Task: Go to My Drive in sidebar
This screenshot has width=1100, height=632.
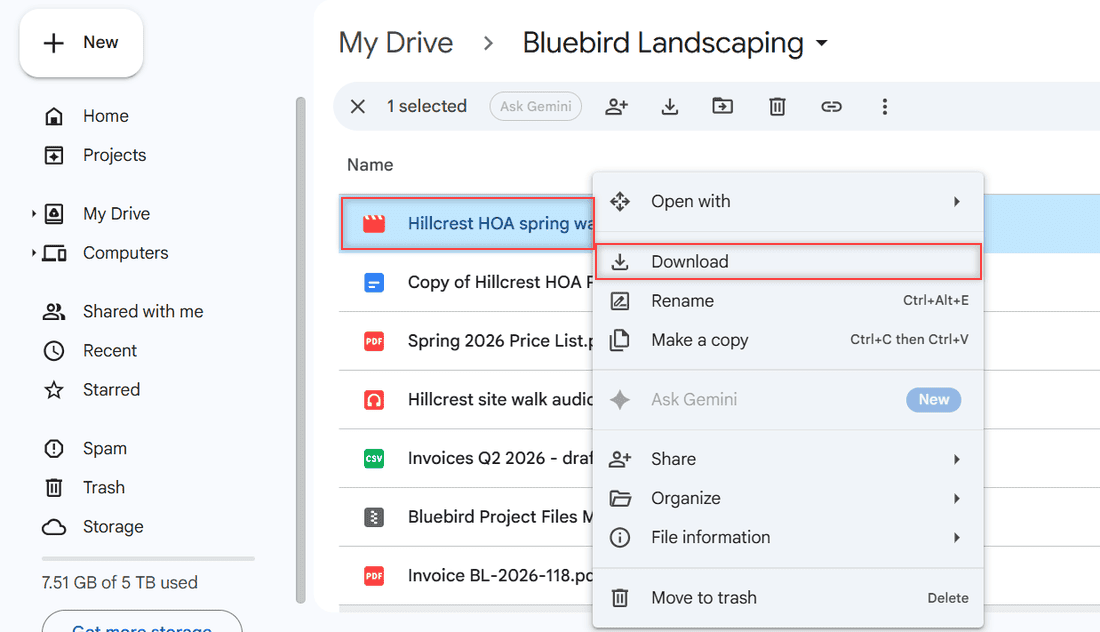Action: pyautogui.click(x=116, y=213)
